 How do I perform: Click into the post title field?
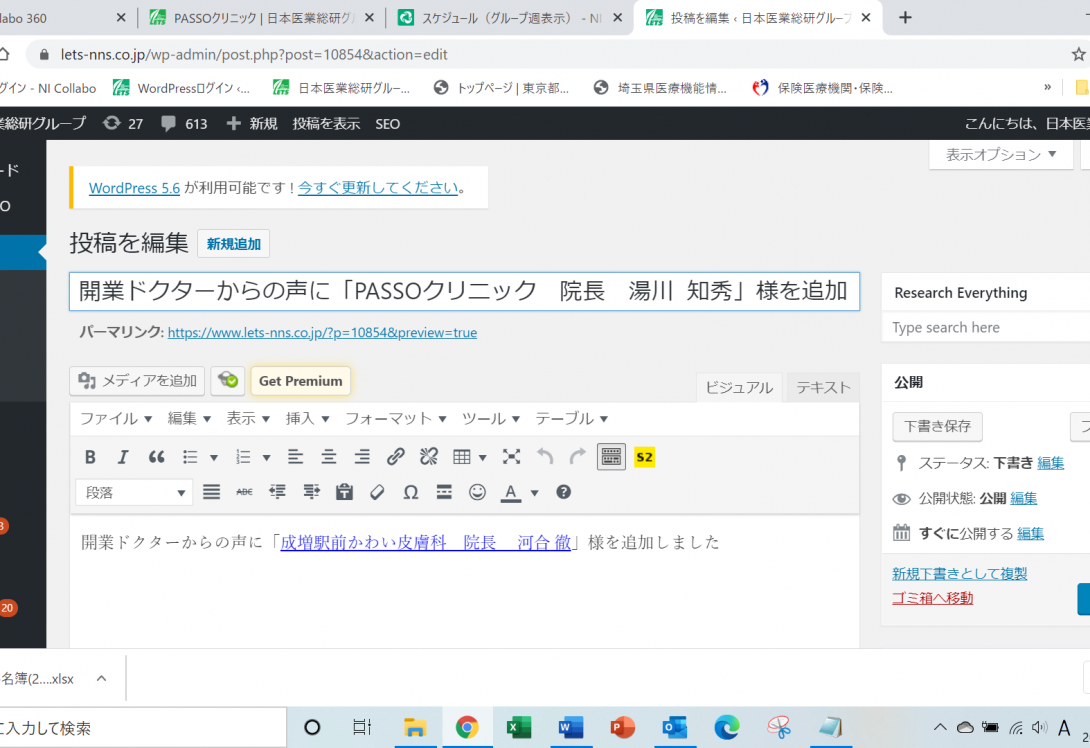[464, 291]
